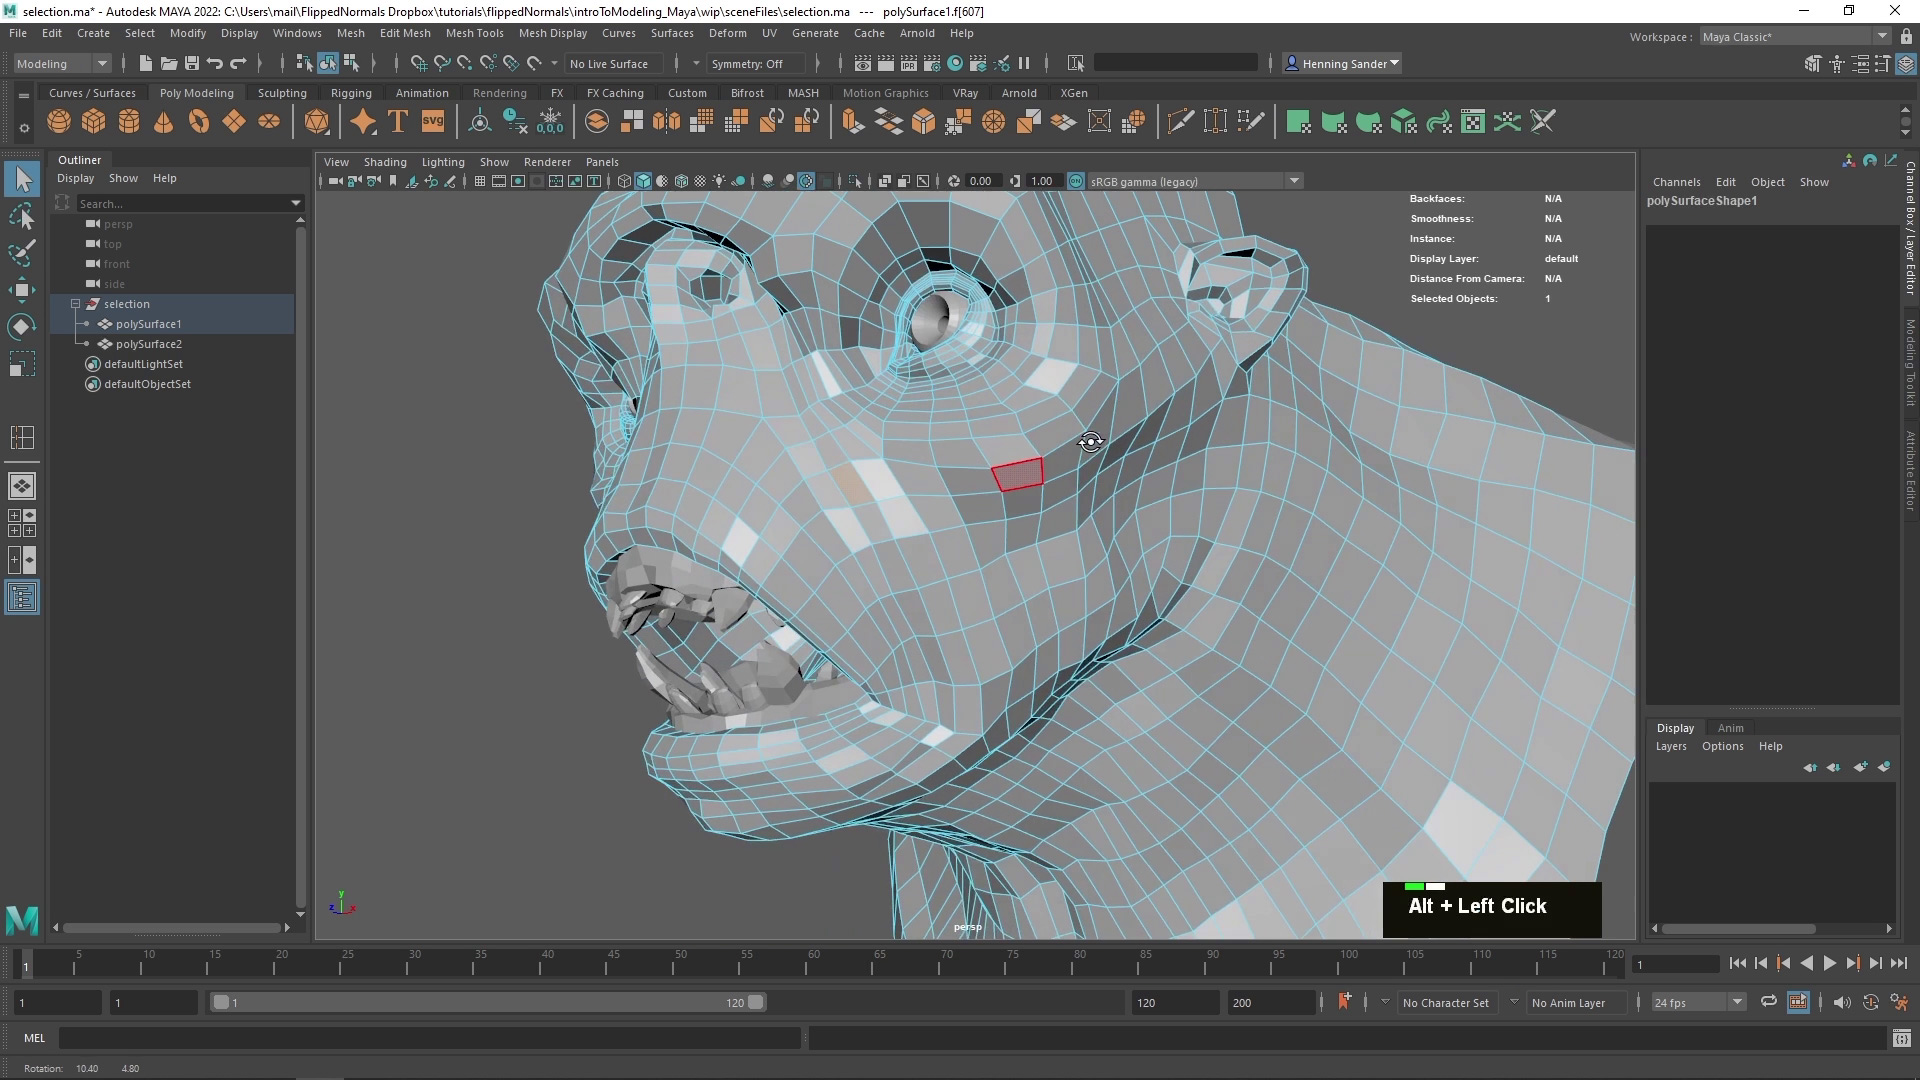The height and width of the screenshot is (1080, 1920).
Task: Create a polygon cube from the shelf
Action: pos(93,120)
